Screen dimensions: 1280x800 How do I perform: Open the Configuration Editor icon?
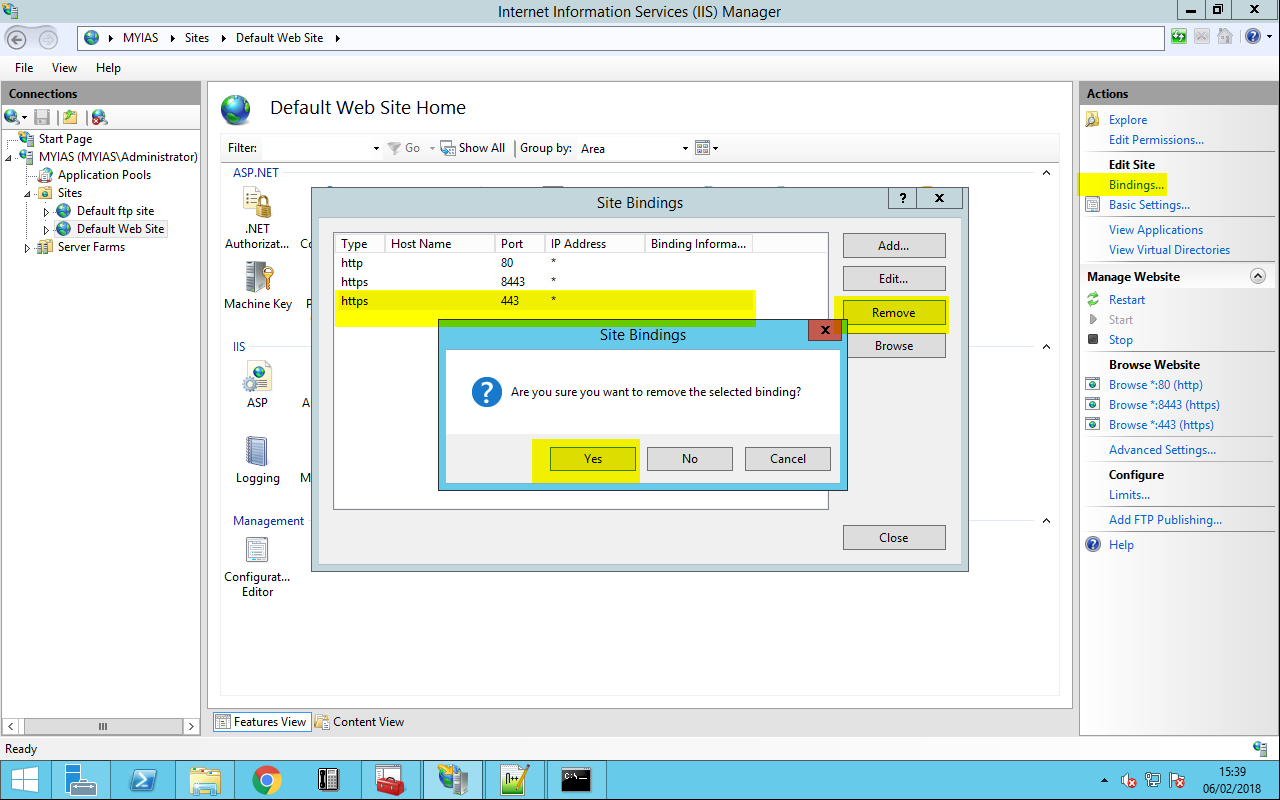pos(257,551)
